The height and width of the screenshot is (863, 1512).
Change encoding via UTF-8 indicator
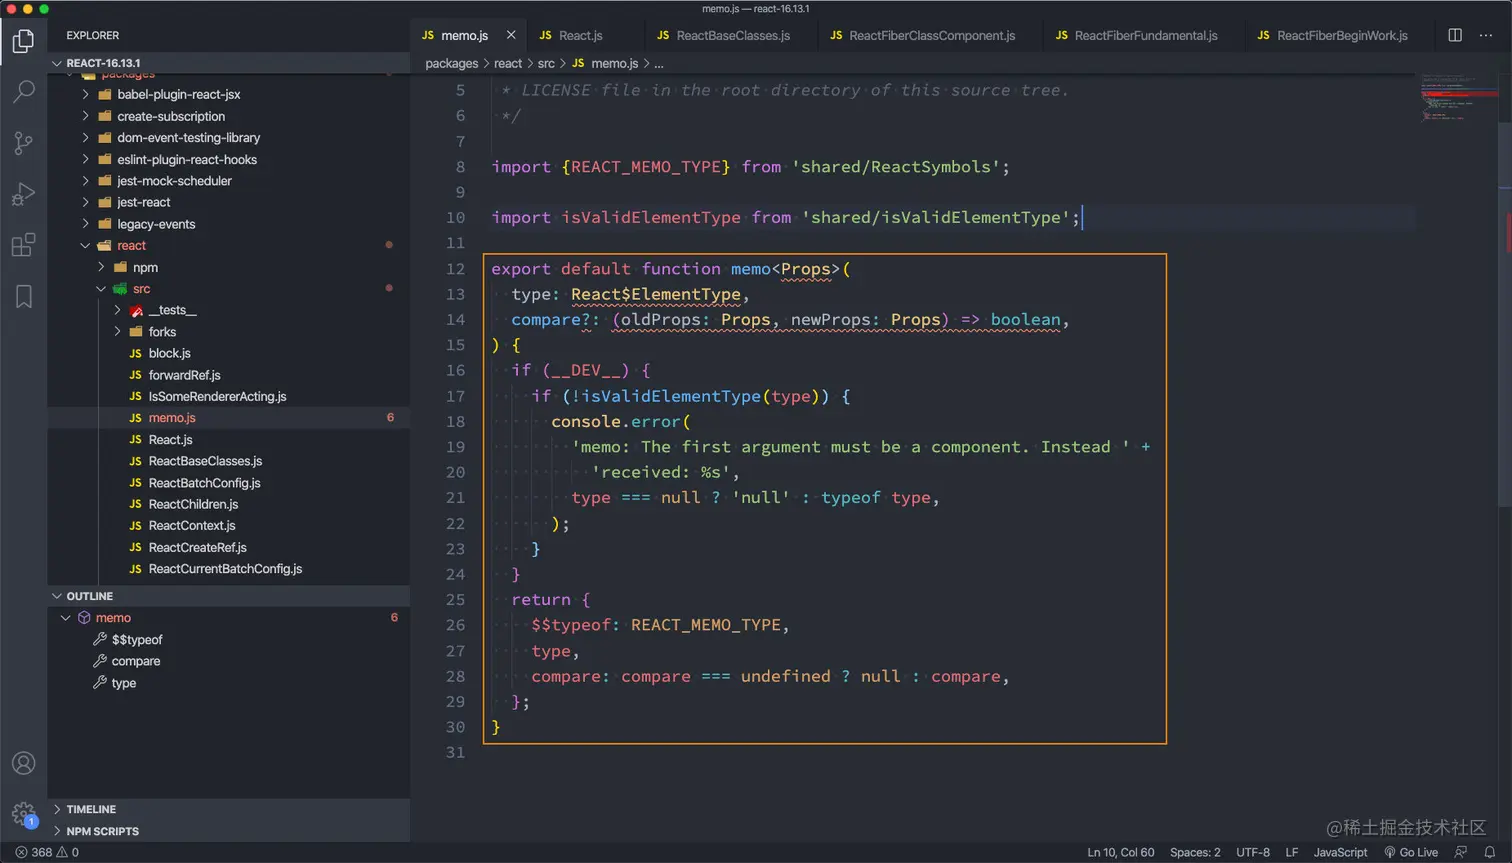pyautogui.click(x=1253, y=852)
